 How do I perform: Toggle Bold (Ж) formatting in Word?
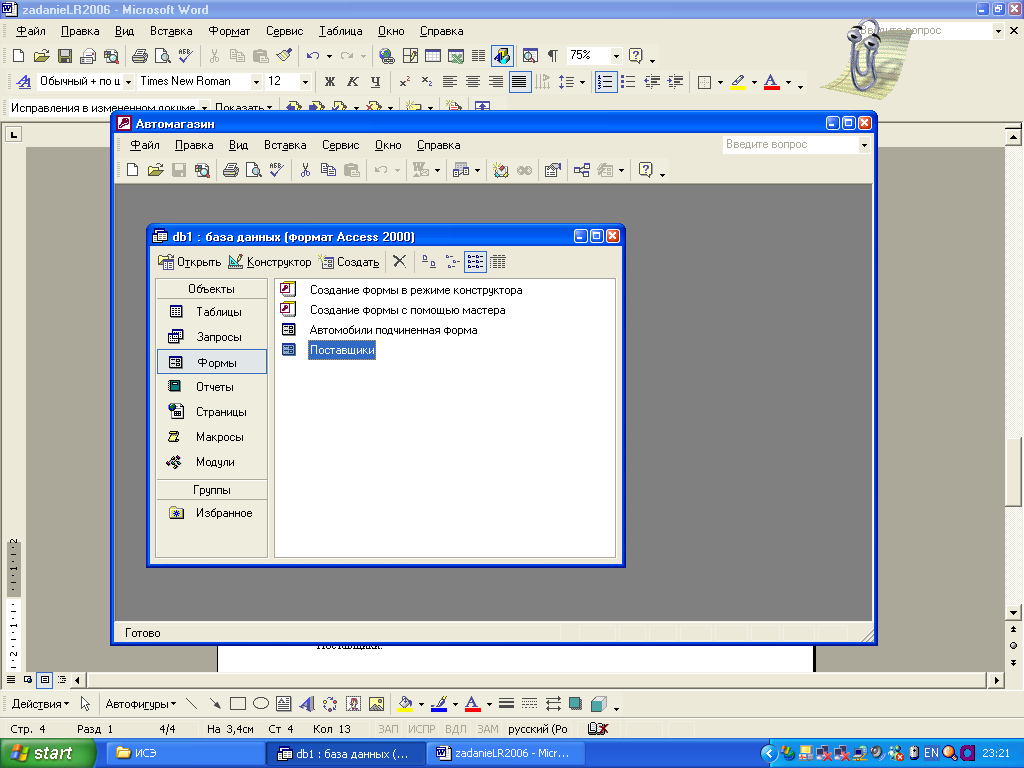coord(330,82)
